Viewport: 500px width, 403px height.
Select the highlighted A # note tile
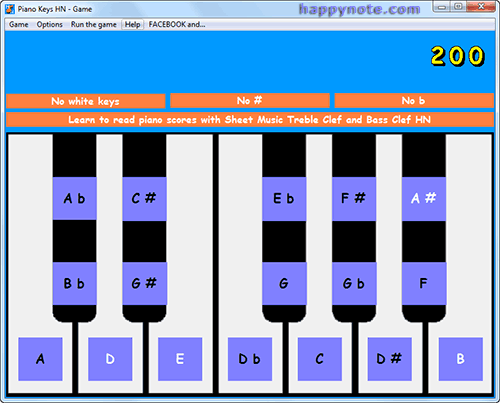tap(424, 199)
